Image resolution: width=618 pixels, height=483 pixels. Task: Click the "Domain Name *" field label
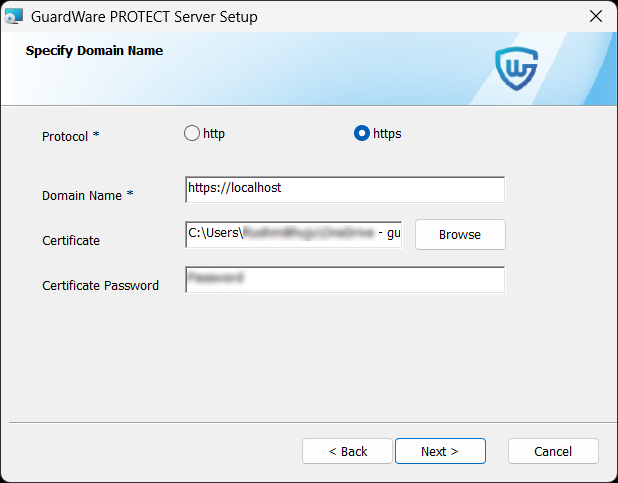pos(82,196)
